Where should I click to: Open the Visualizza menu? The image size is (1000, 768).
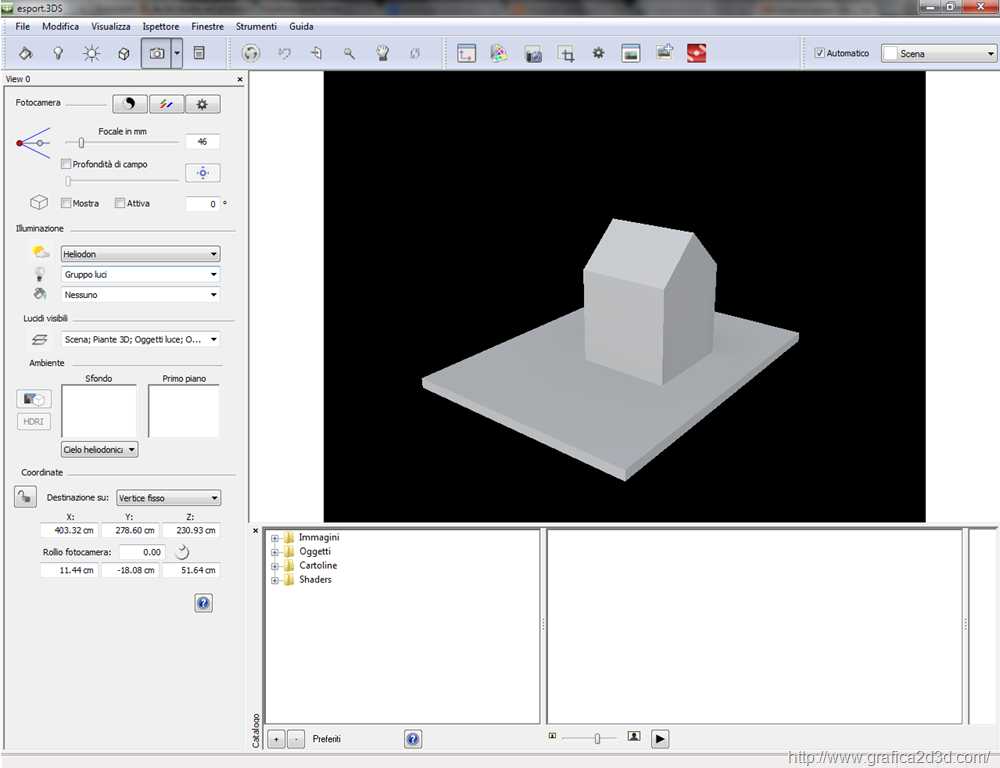click(x=110, y=26)
